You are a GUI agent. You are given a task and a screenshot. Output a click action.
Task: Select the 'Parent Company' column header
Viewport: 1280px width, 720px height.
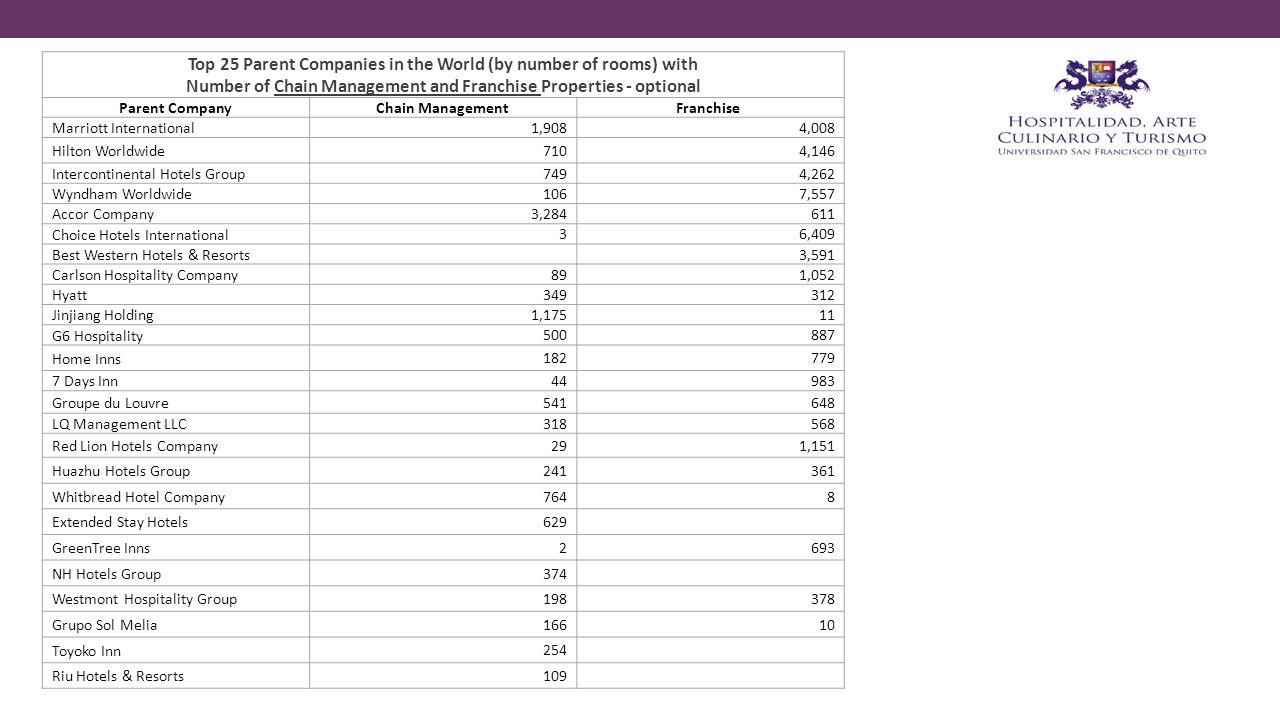tap(175, 108)
